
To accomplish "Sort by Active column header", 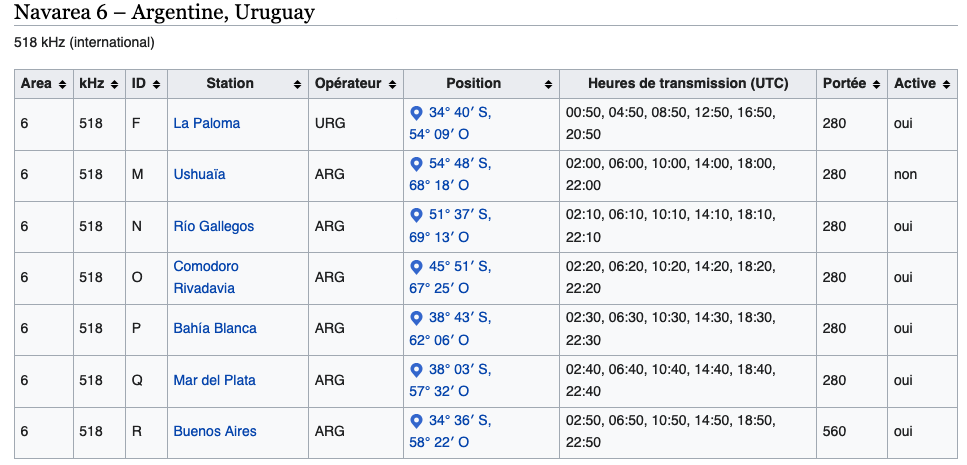I will point(945,84).
